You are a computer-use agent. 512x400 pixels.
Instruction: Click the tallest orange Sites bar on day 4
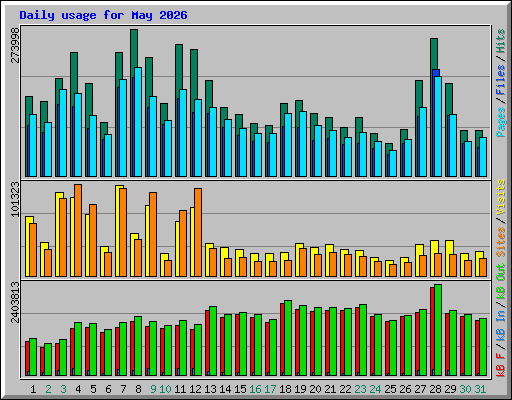point(78,230)
